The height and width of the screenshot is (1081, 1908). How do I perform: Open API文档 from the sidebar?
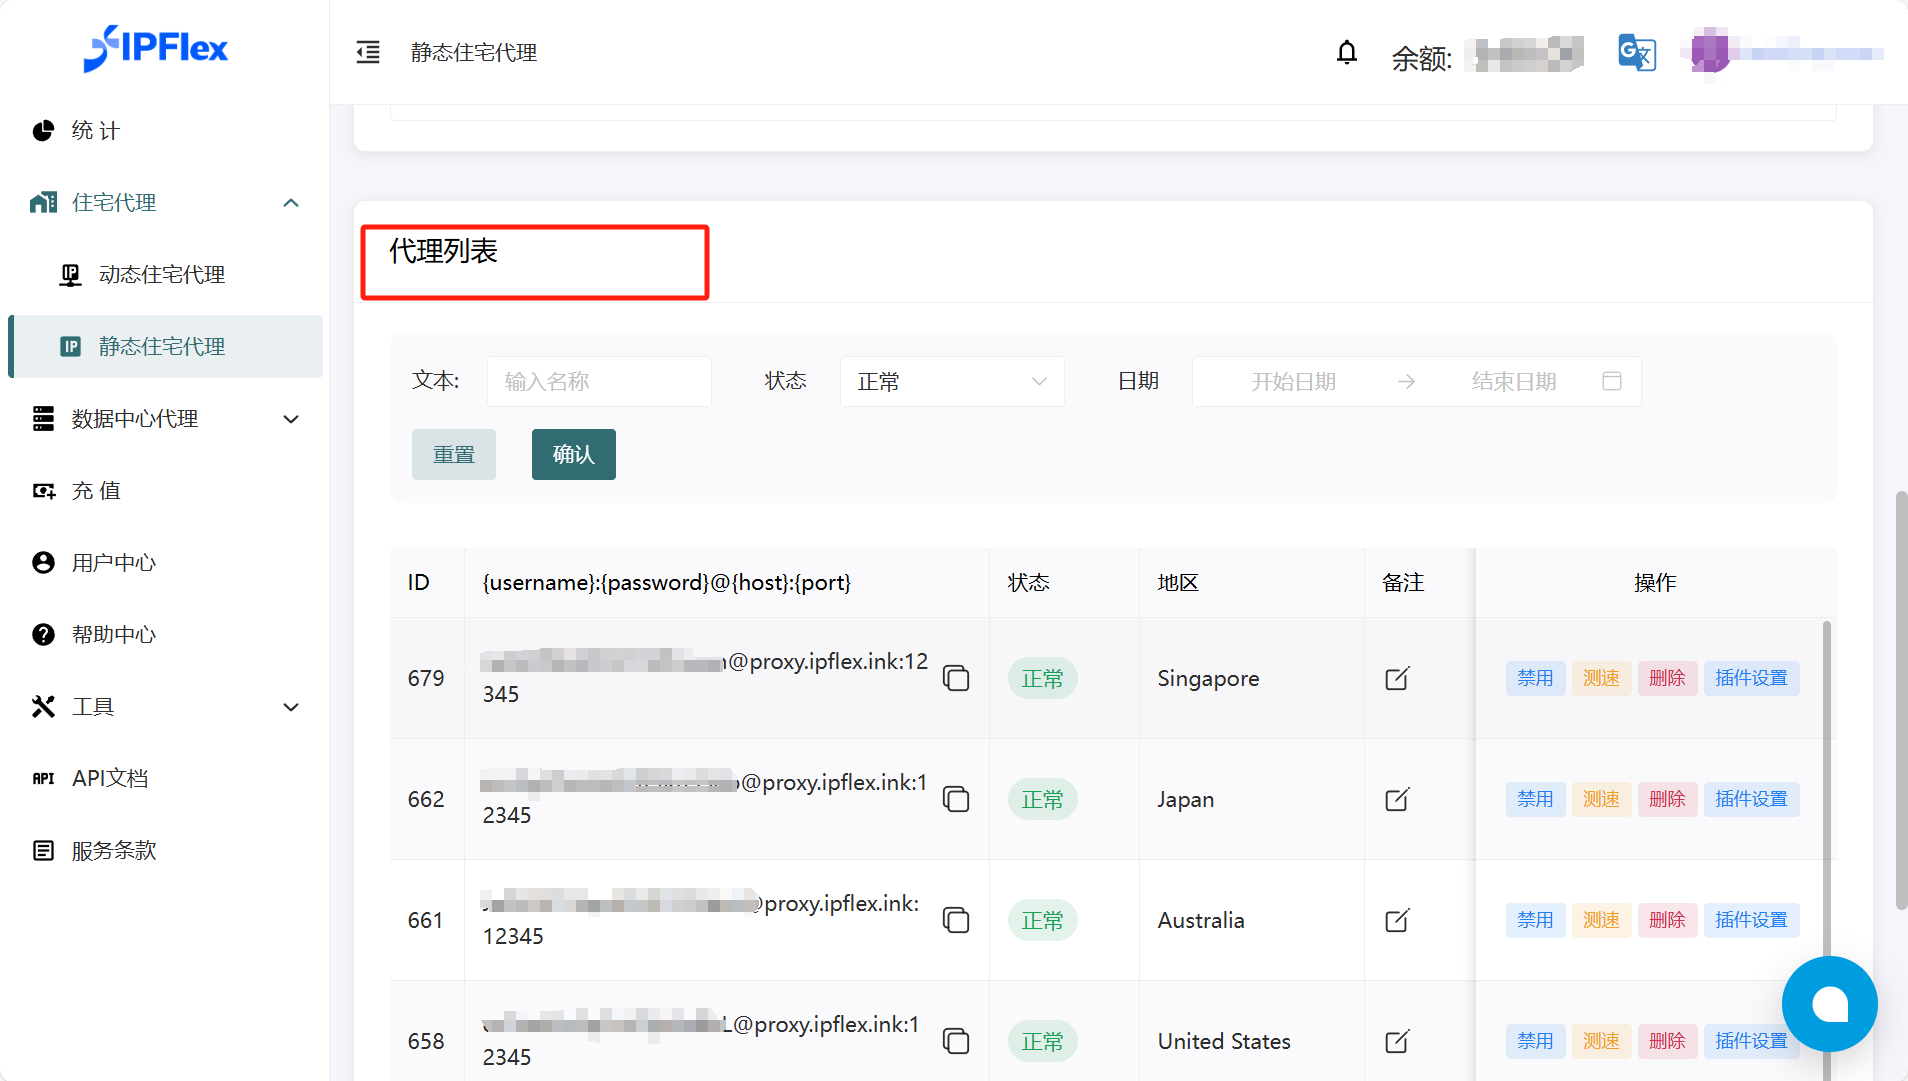[x=110, y=778]
